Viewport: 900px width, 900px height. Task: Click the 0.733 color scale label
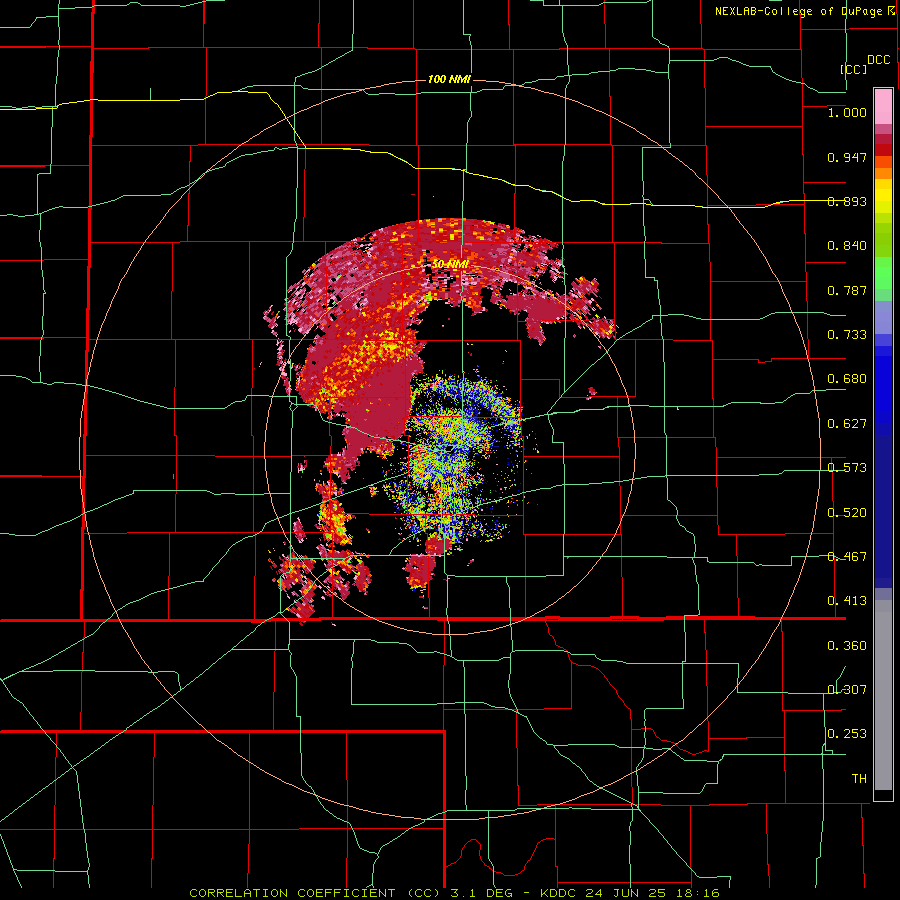click(x=847, y=335)
